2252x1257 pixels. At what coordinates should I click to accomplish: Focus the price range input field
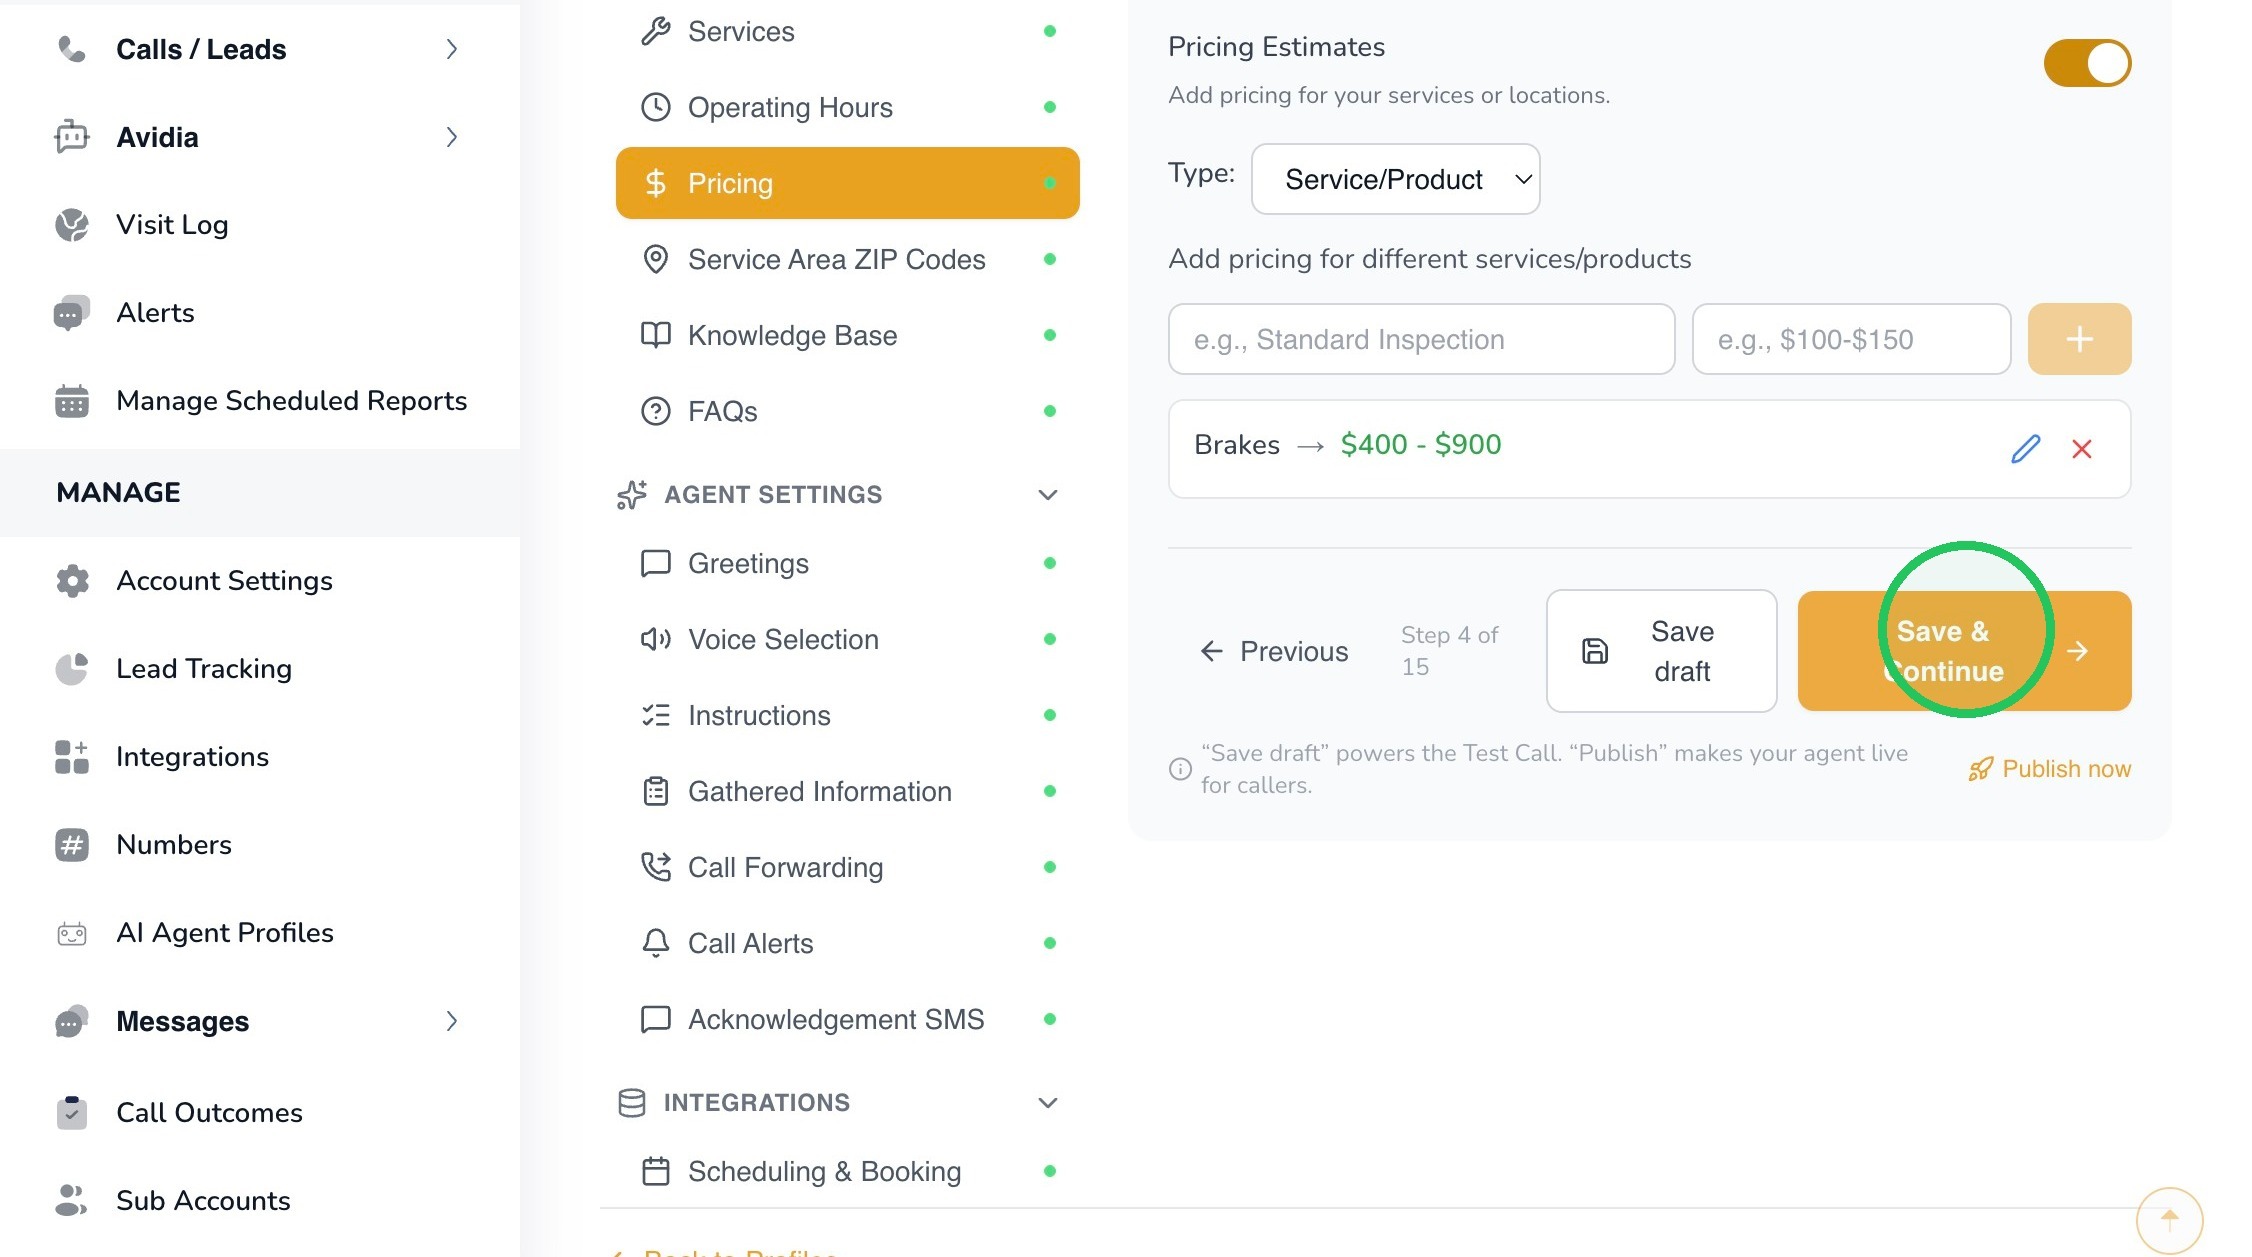coord(1851,339)
